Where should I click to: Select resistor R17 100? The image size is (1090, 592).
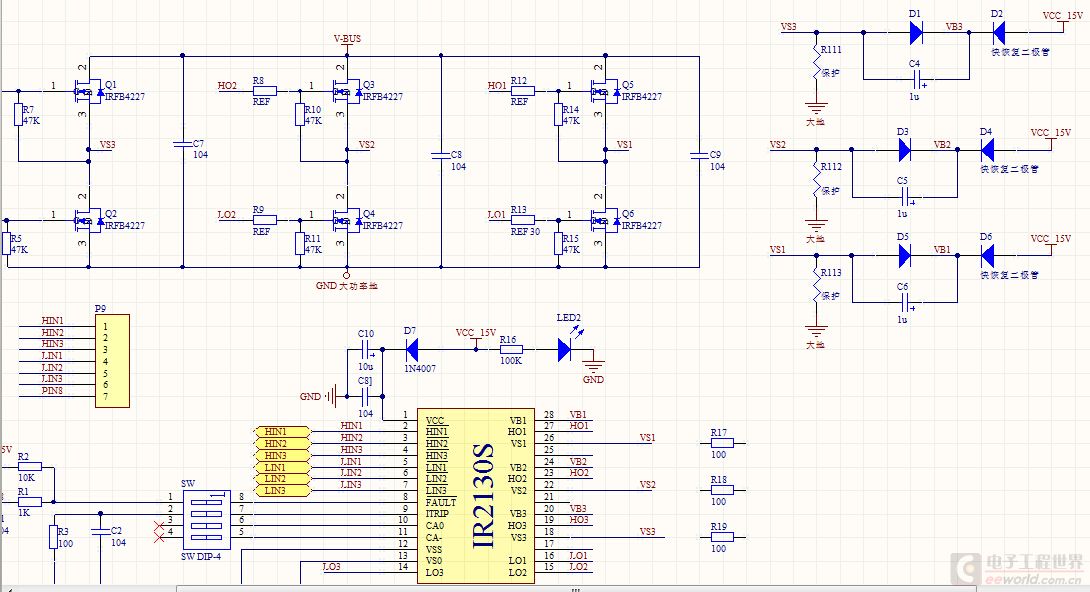(722, 443)
